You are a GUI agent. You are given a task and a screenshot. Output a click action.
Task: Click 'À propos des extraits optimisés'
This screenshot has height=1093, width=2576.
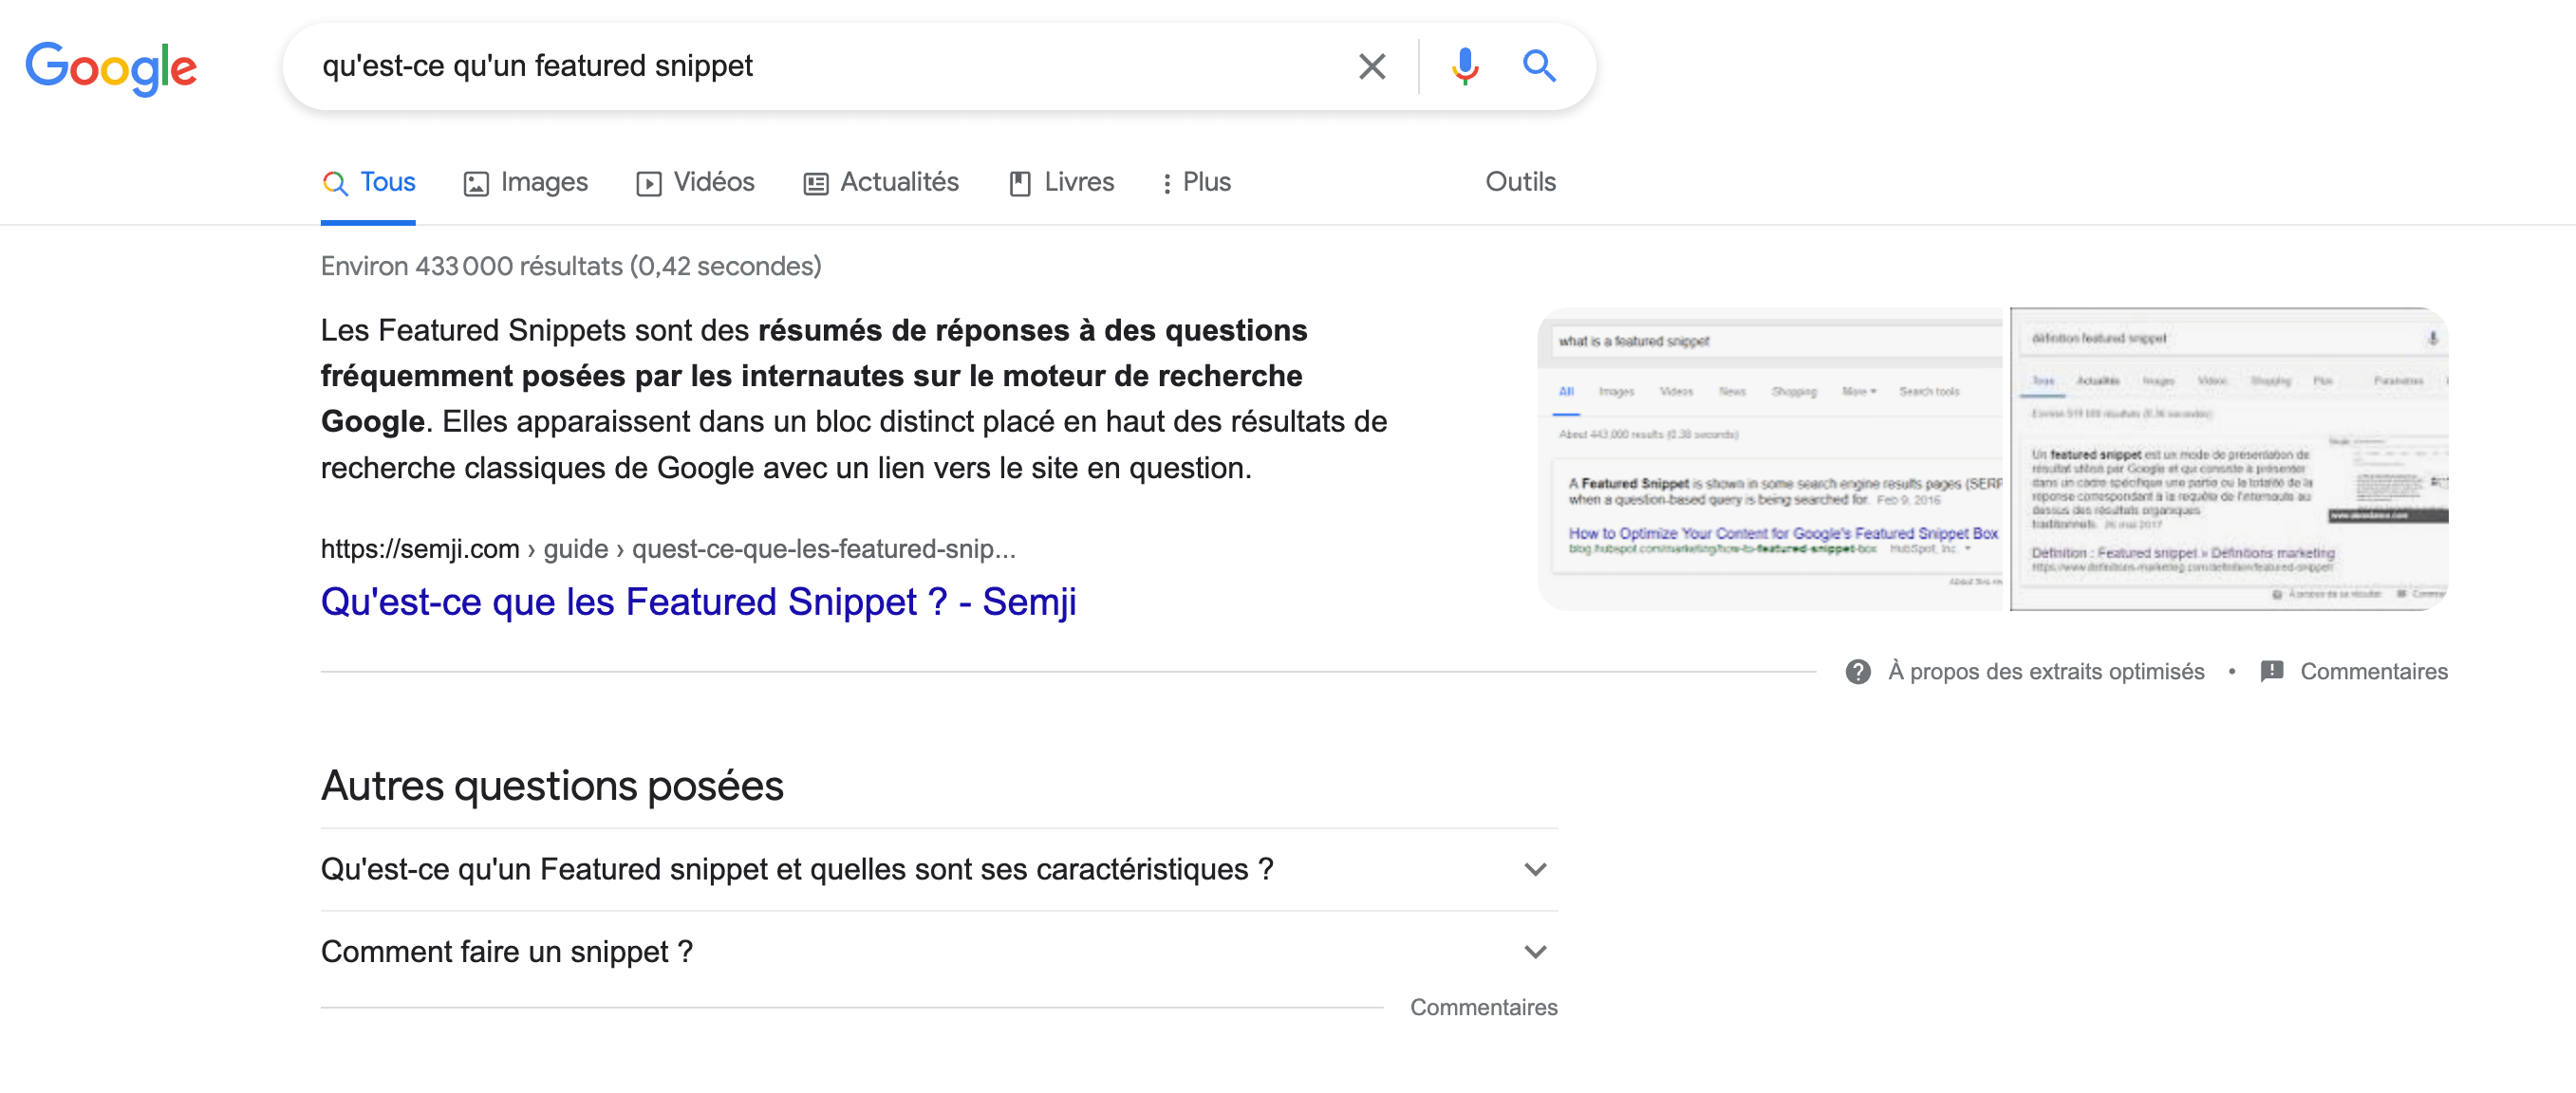click(2045, 671)
